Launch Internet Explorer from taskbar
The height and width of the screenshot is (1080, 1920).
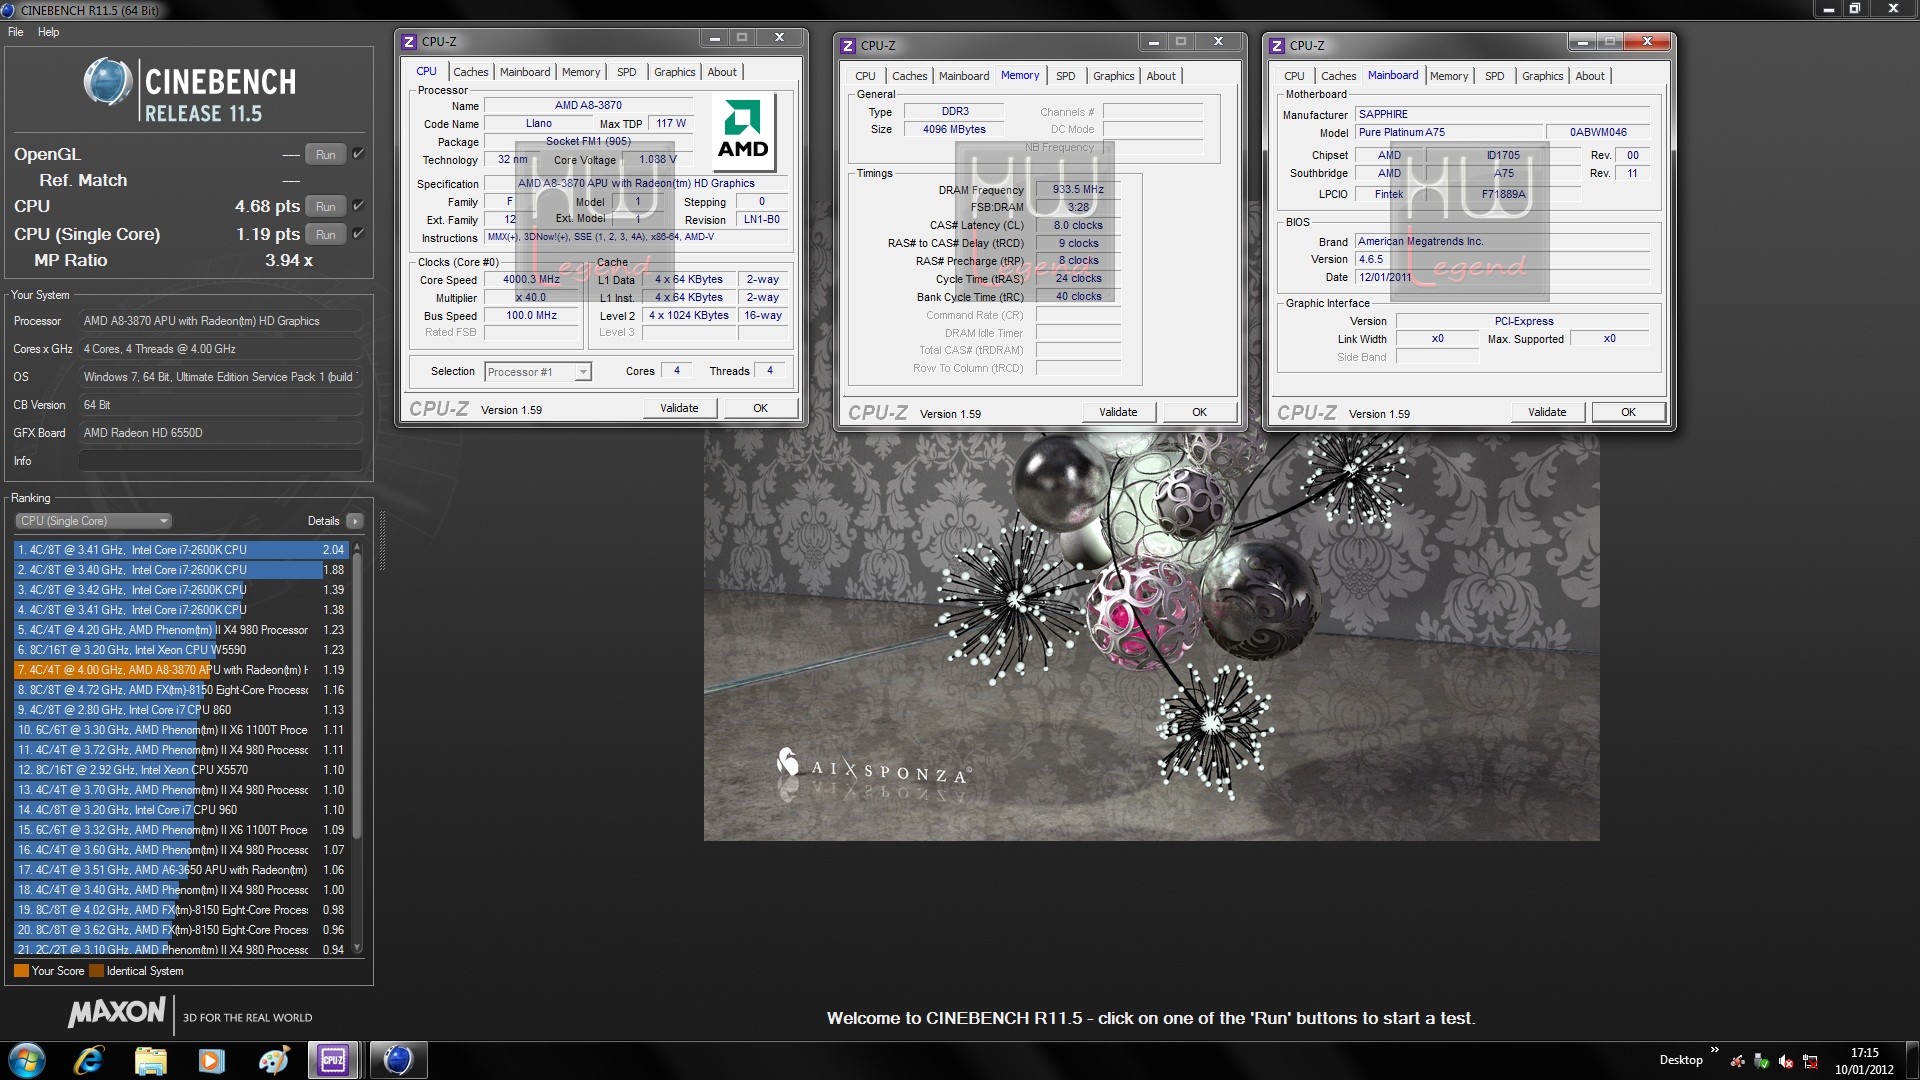click(x=89, y=1060)
